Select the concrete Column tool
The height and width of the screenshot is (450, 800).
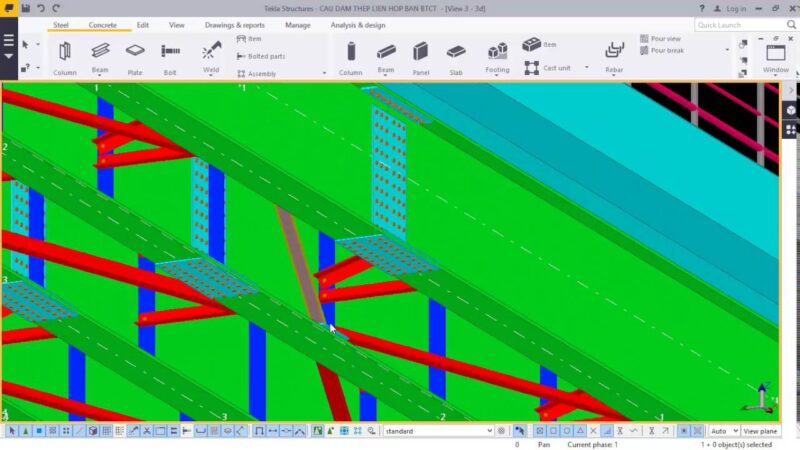(x=351, y=58)
